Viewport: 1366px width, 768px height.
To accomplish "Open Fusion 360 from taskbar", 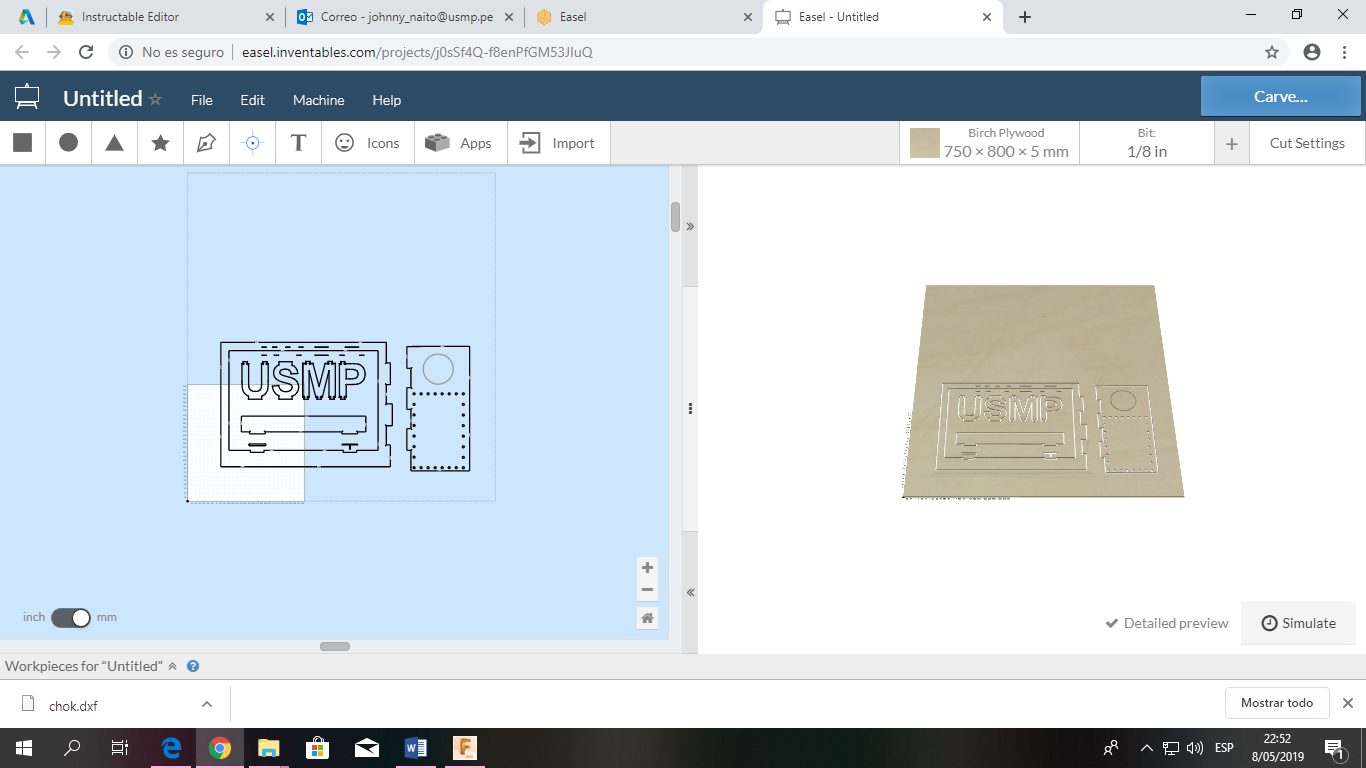I will [x=464, y=748].
